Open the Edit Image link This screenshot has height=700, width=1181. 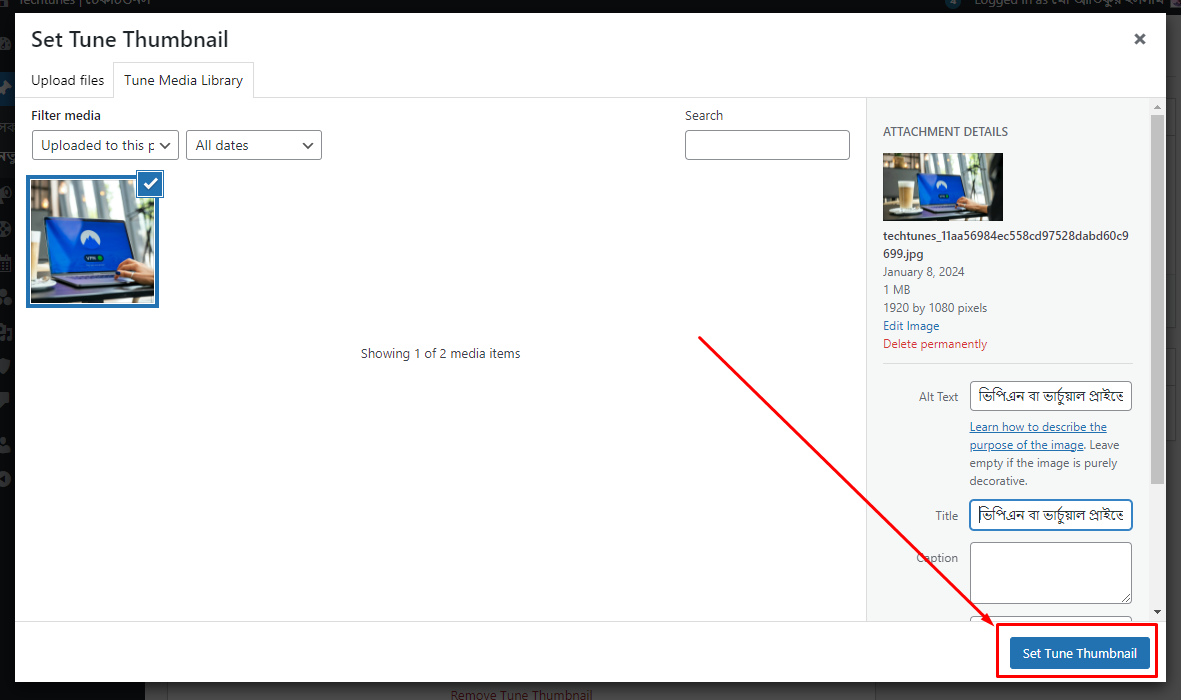click(x=911, y=326)
